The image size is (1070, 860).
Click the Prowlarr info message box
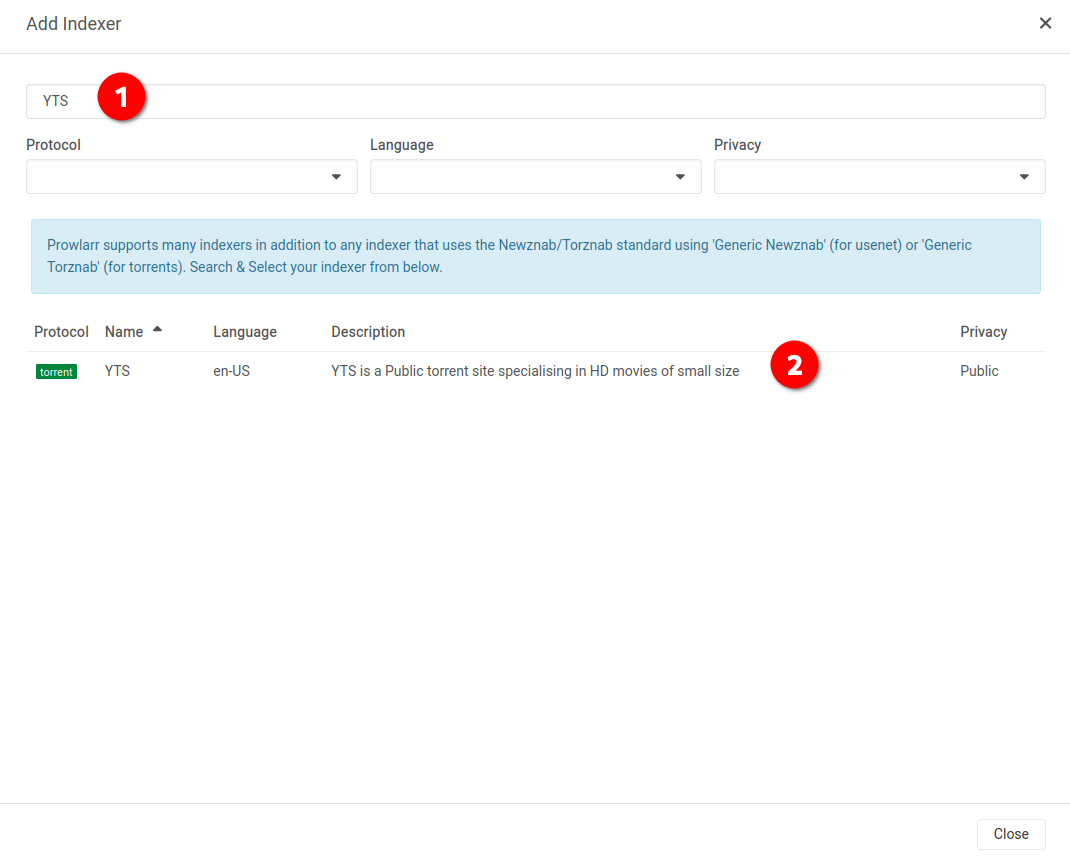point(536,257)
